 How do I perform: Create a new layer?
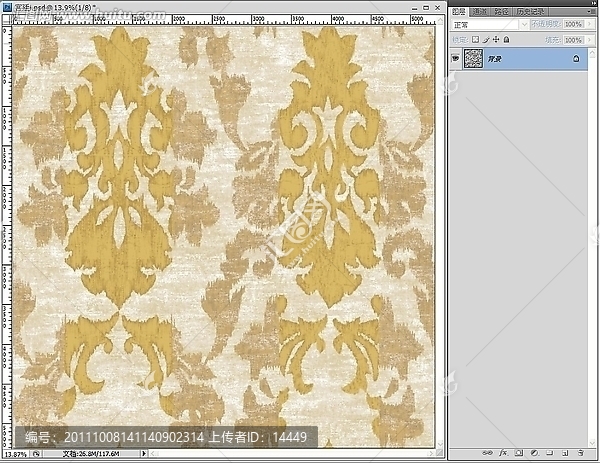coord(565,453)
